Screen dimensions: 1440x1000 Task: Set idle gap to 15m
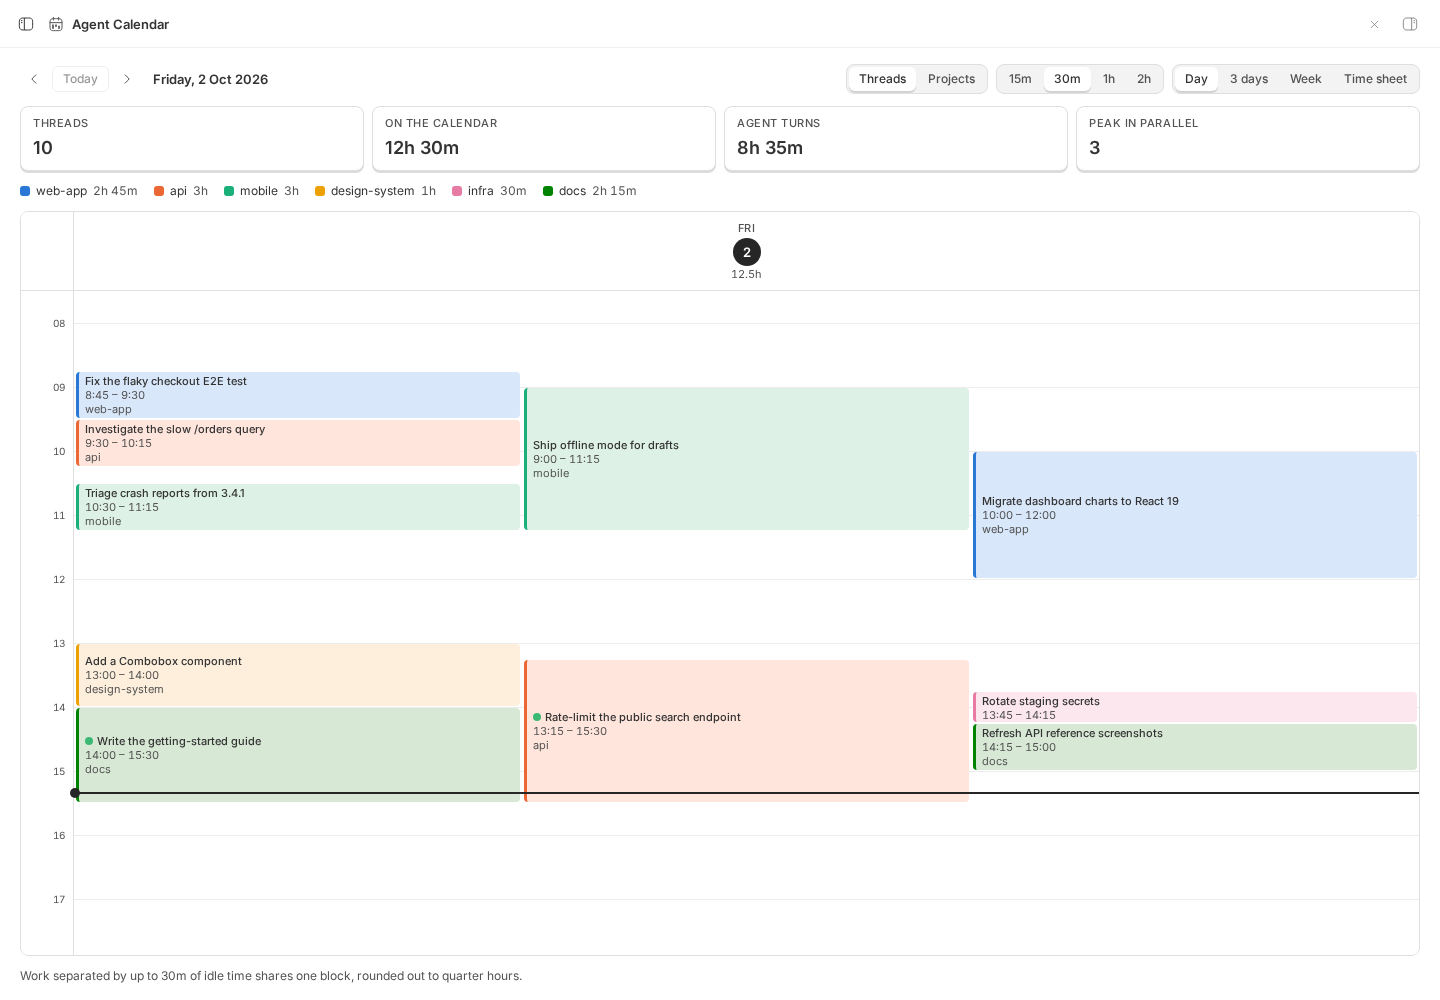tap(1020, 79)
